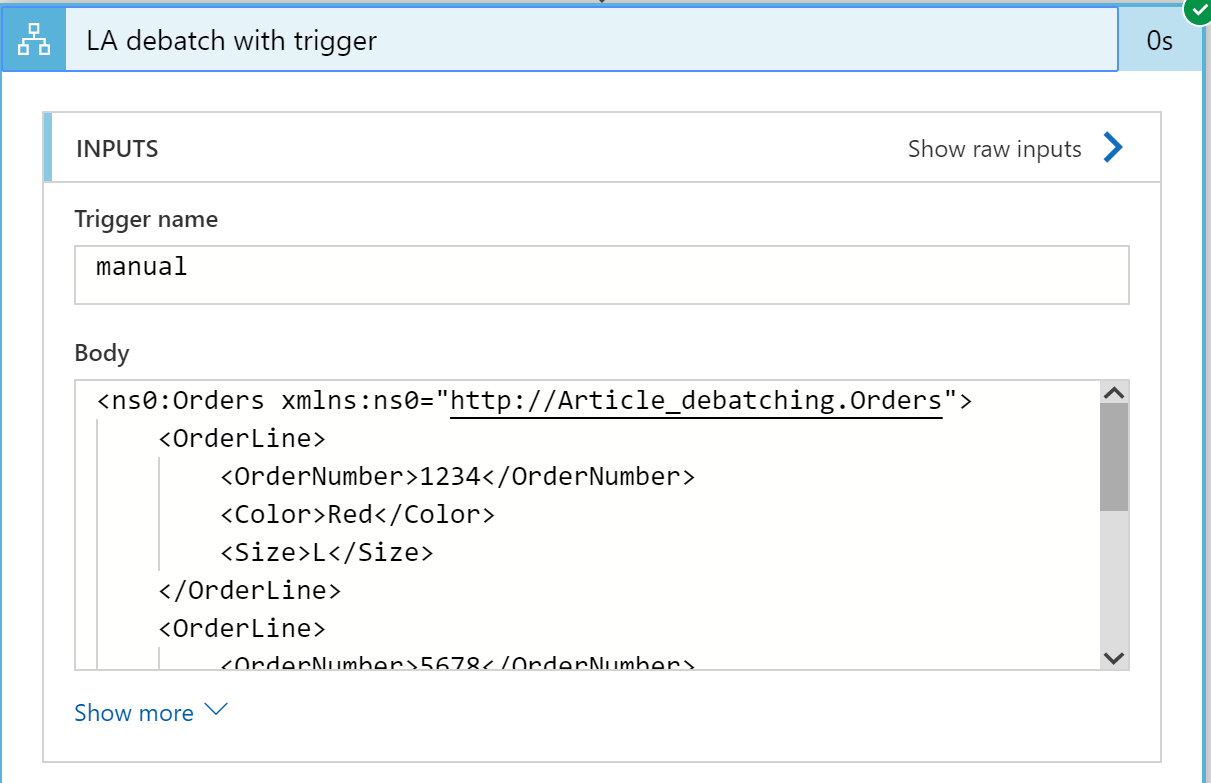1211x783 pixels.
Task: Click the INPUTS section header
Action: click(118, 148)
